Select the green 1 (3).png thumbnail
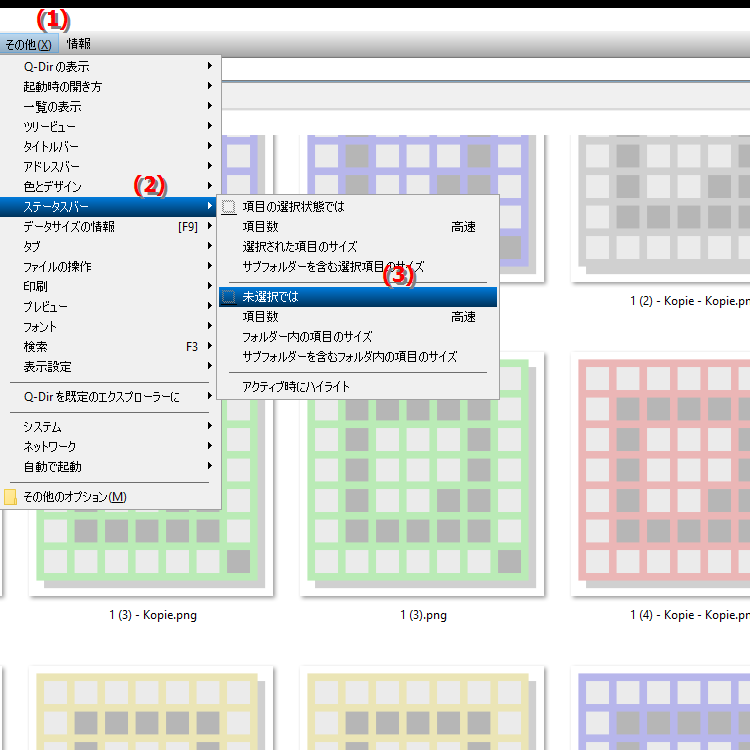 click(x=422, y=497)
